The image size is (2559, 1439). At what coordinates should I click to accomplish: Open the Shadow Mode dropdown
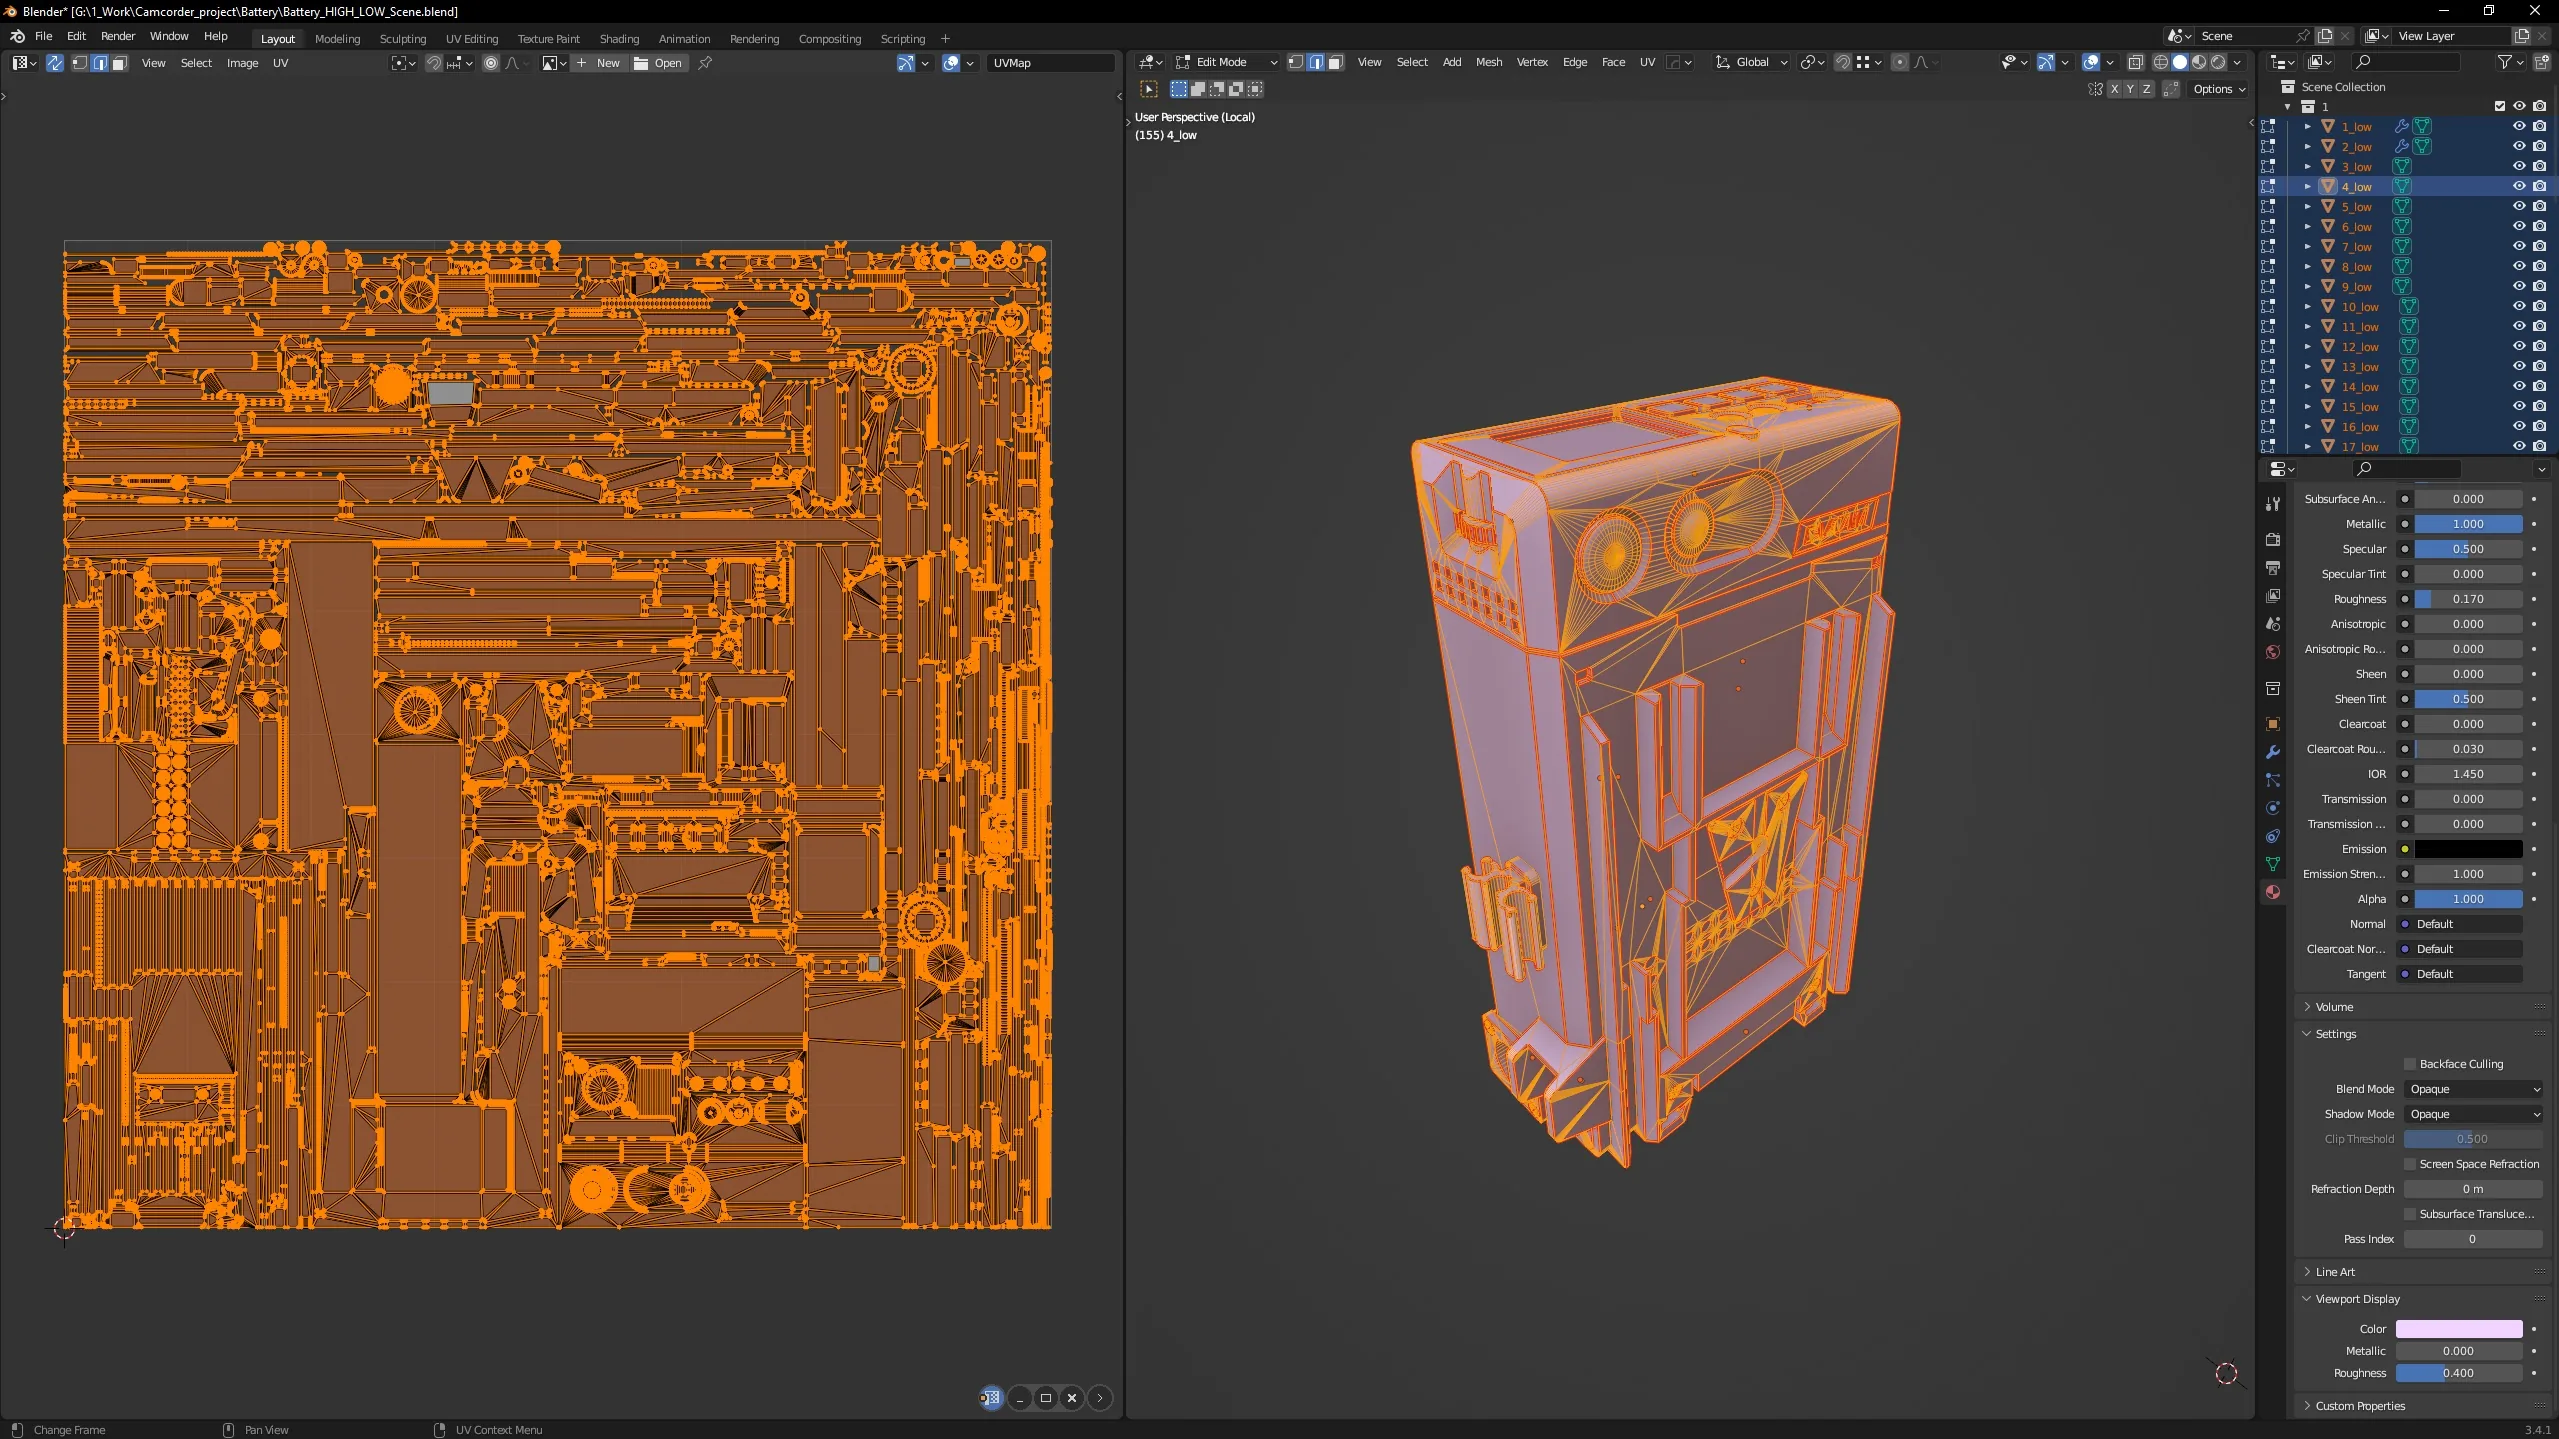point(2473,1114)
